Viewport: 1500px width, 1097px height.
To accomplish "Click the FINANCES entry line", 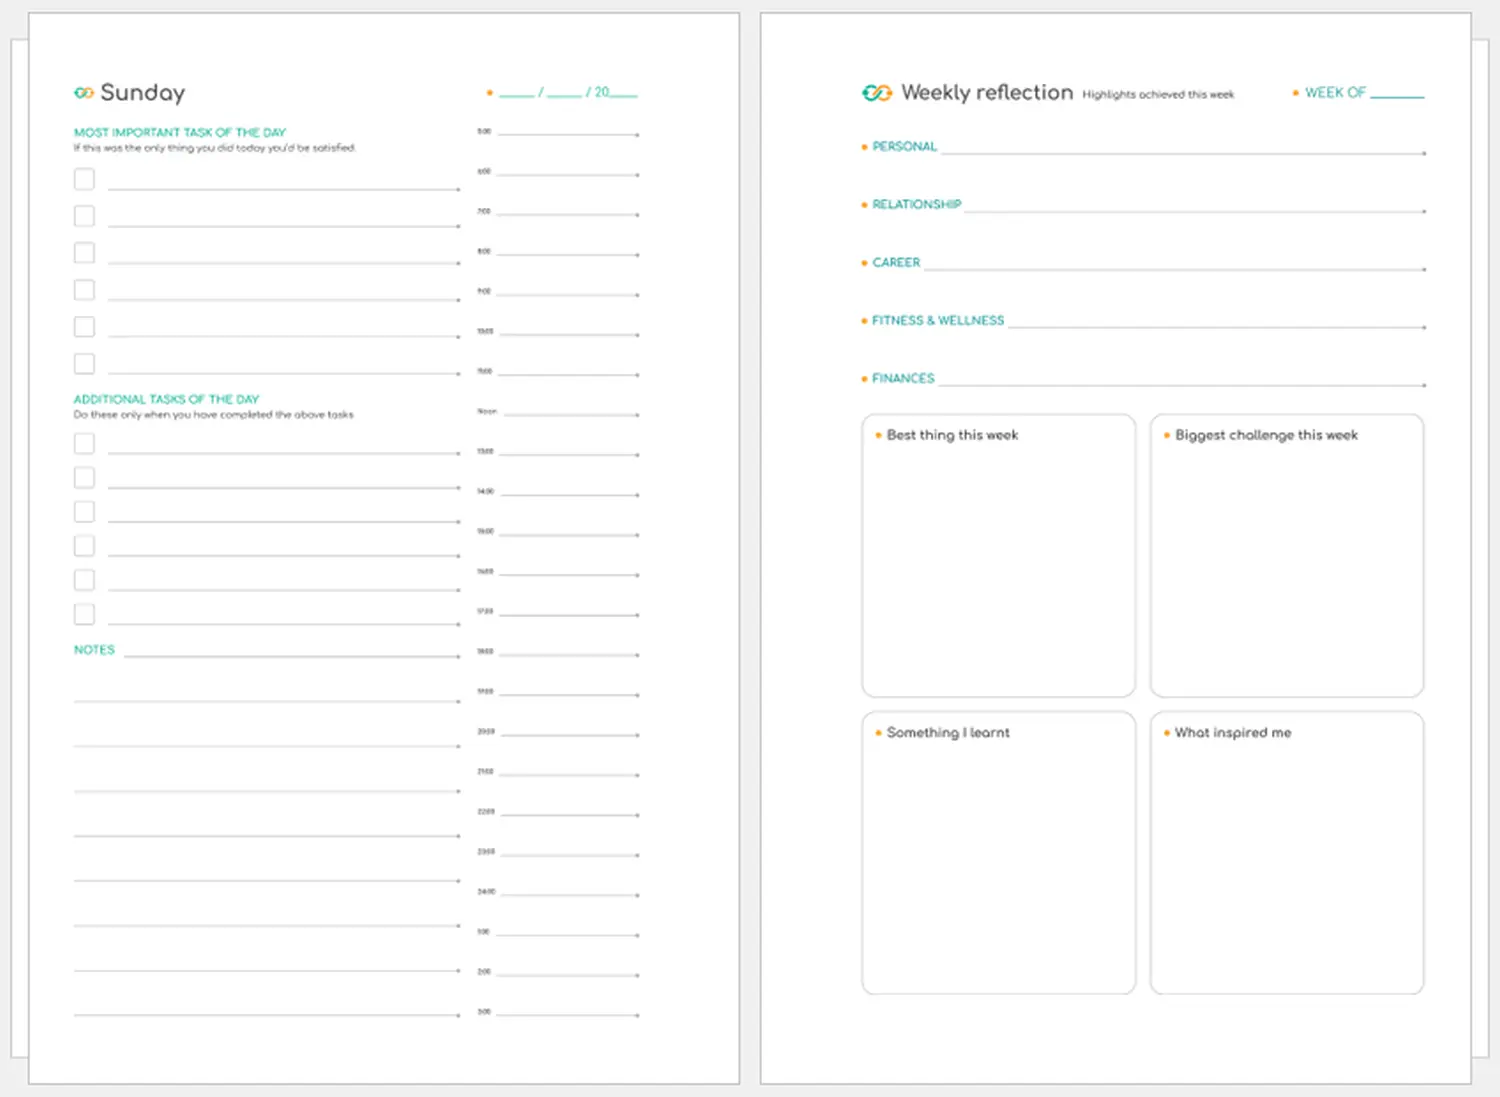I will click(x=1182, y=384).
